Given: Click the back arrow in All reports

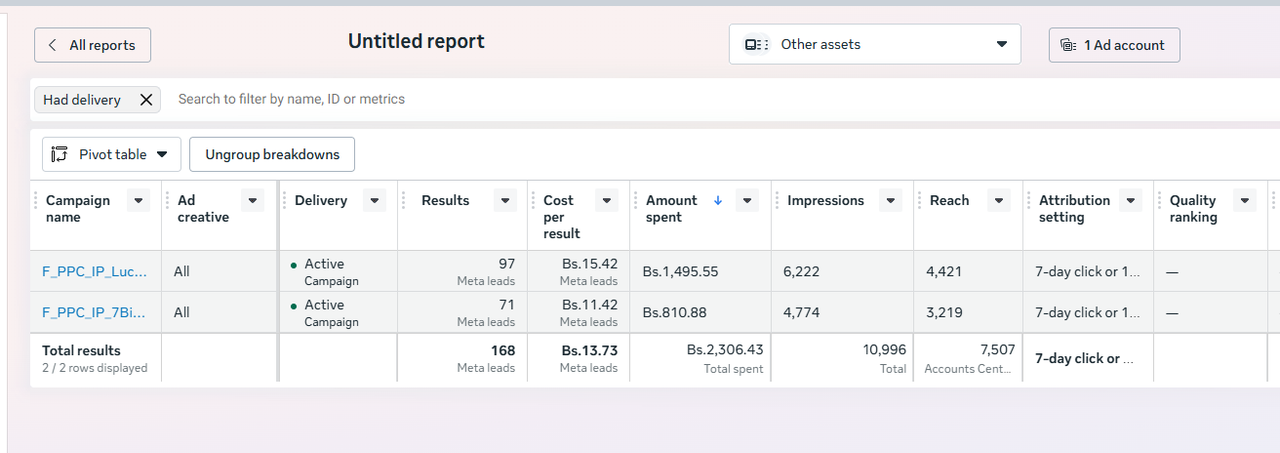Looking at the screenshot, I should [x=53, y=45].
